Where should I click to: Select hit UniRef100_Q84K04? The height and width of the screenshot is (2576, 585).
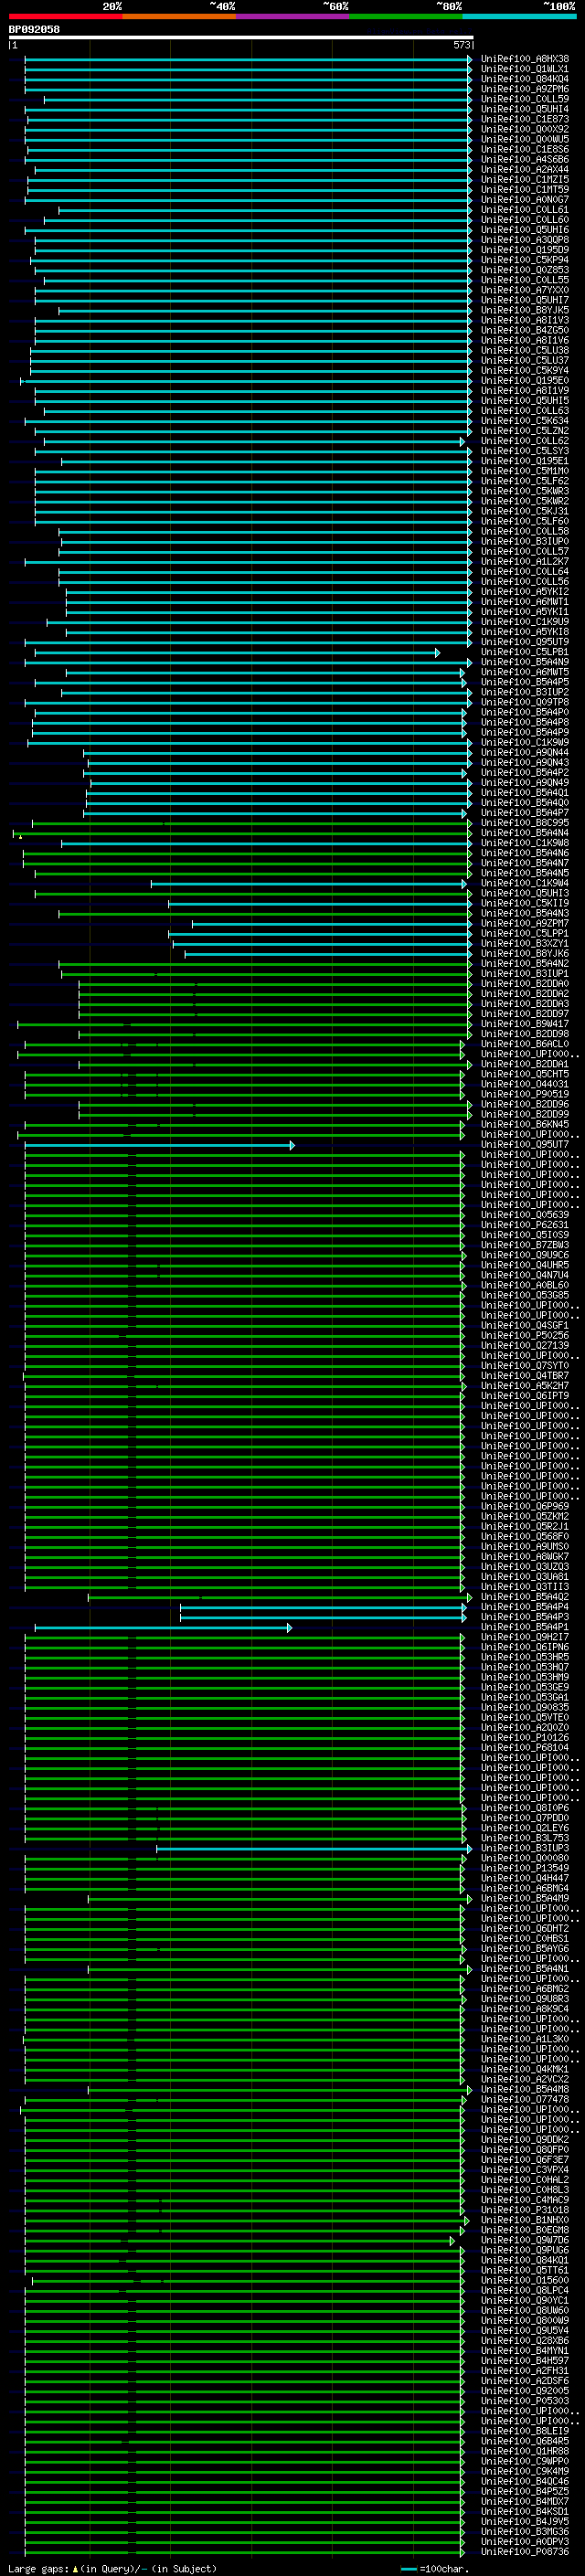tap(524, 79)
